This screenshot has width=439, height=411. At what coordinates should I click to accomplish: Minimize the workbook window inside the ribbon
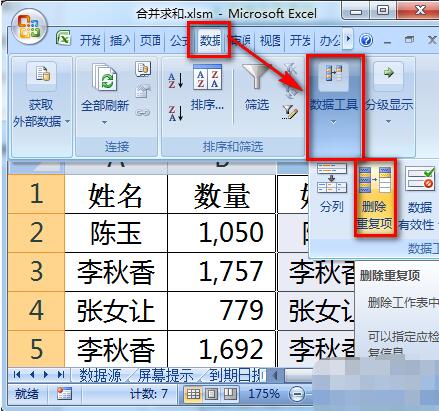click(387, 42)
